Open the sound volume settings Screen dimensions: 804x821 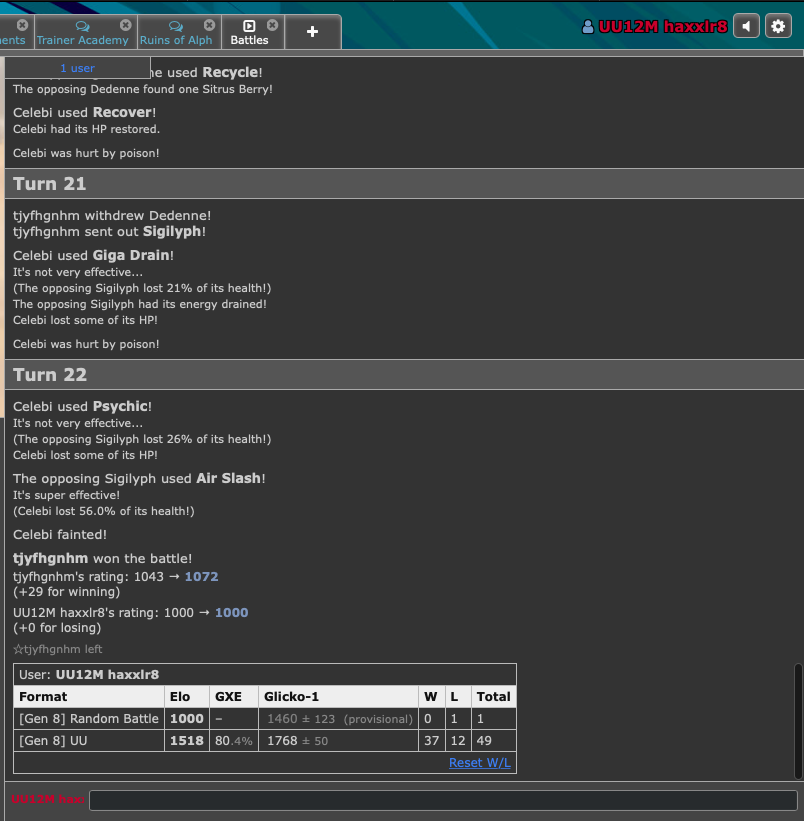tap(746, 26)
